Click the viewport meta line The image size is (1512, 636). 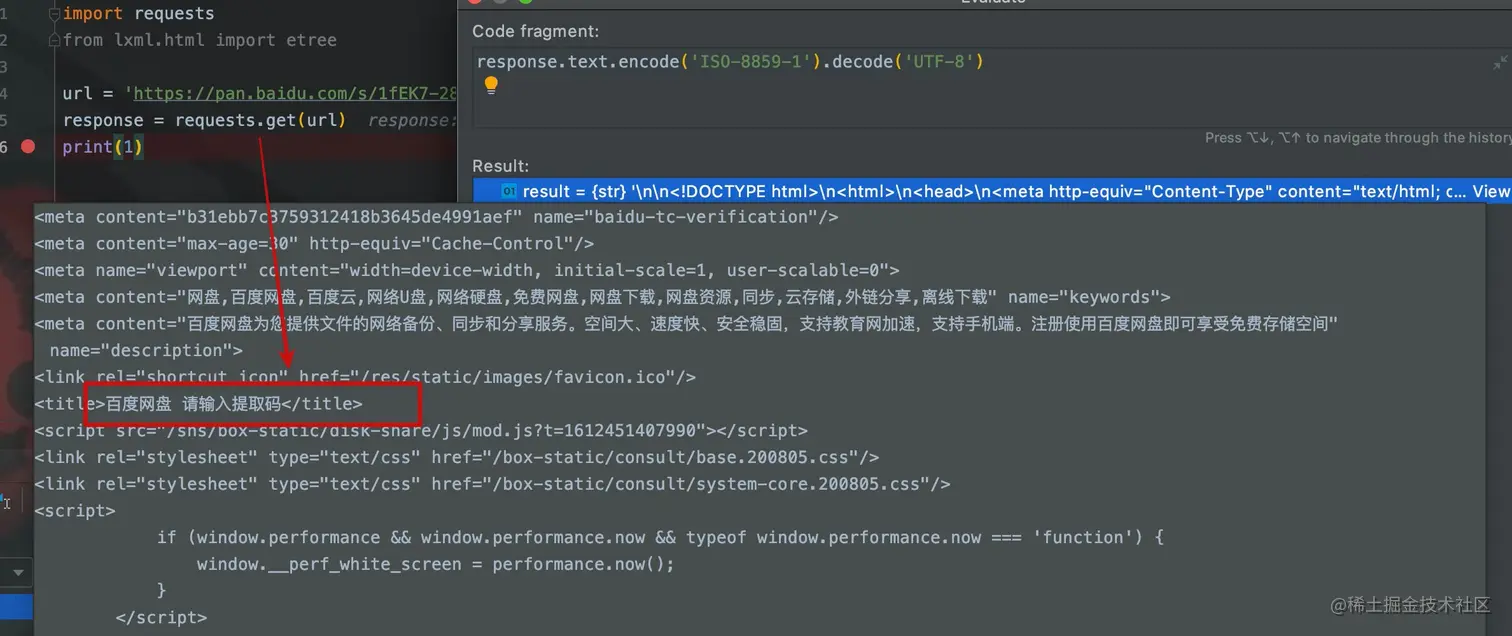pos(467,270)
